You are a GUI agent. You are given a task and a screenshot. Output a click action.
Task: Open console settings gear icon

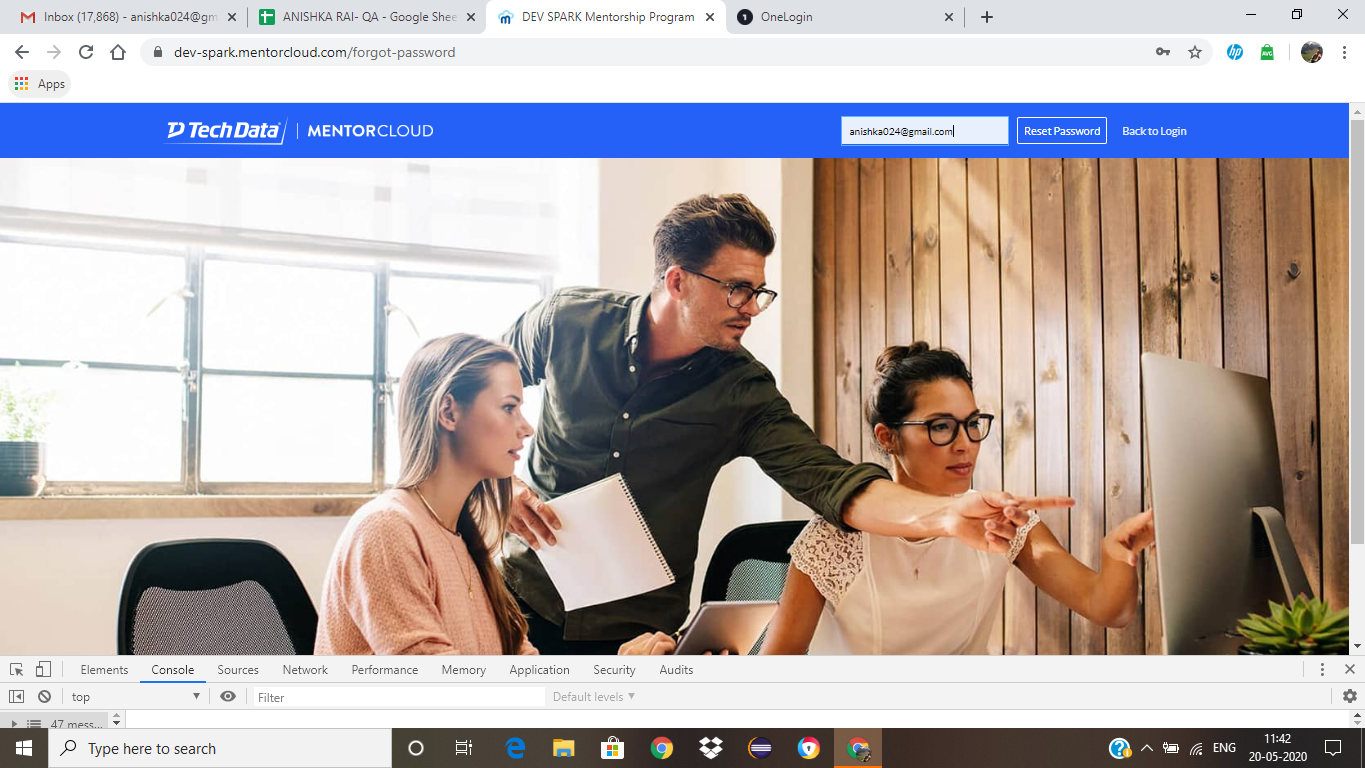(1350, 697)
